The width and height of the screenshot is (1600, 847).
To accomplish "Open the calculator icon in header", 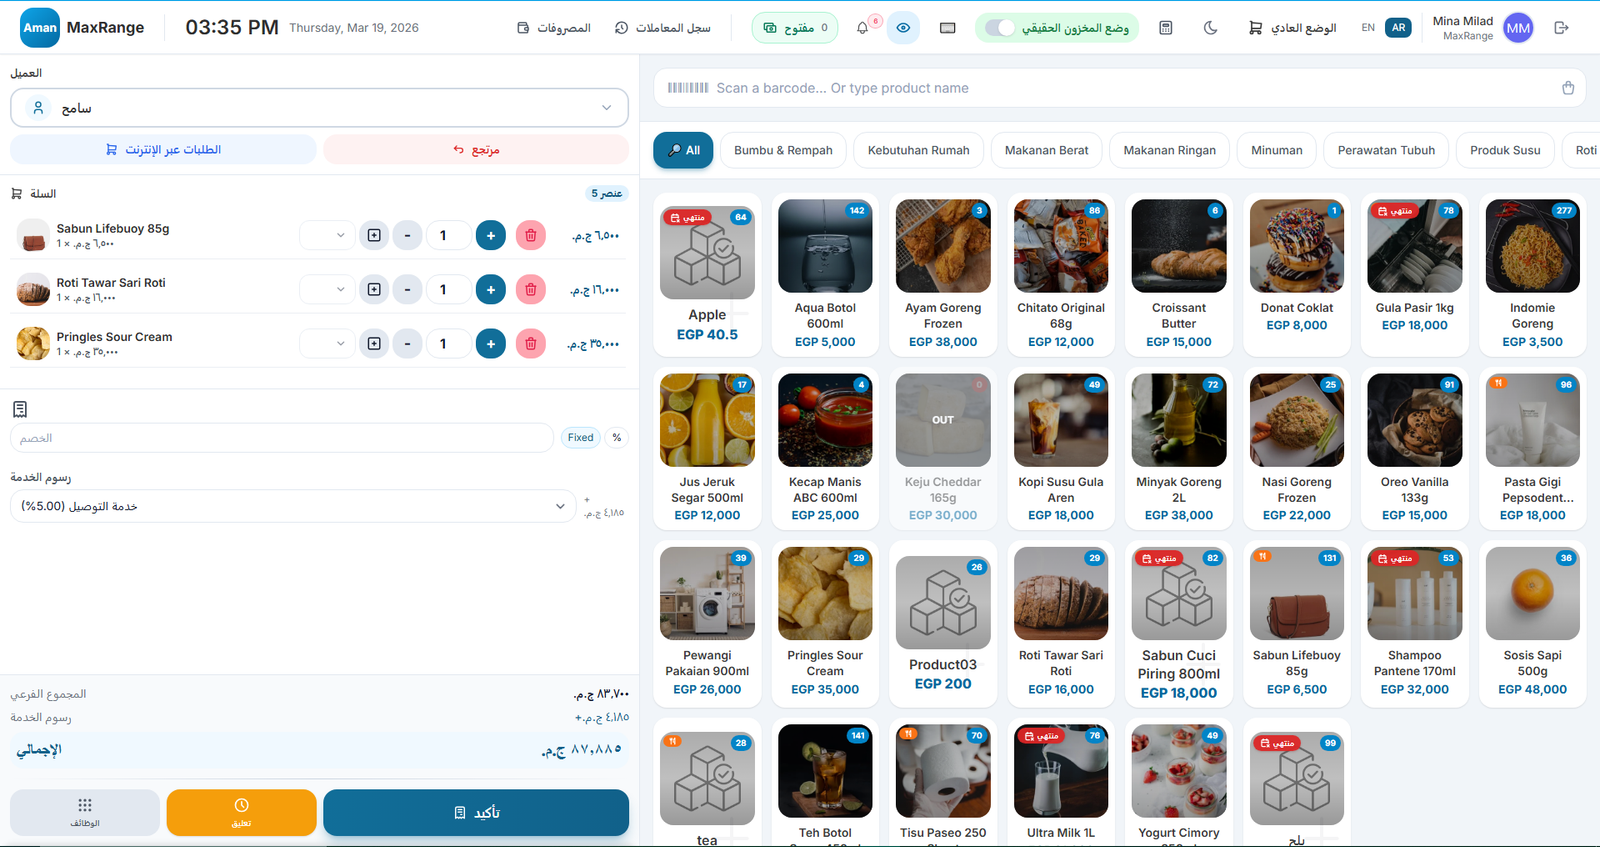I will (x=1166, y=28).
